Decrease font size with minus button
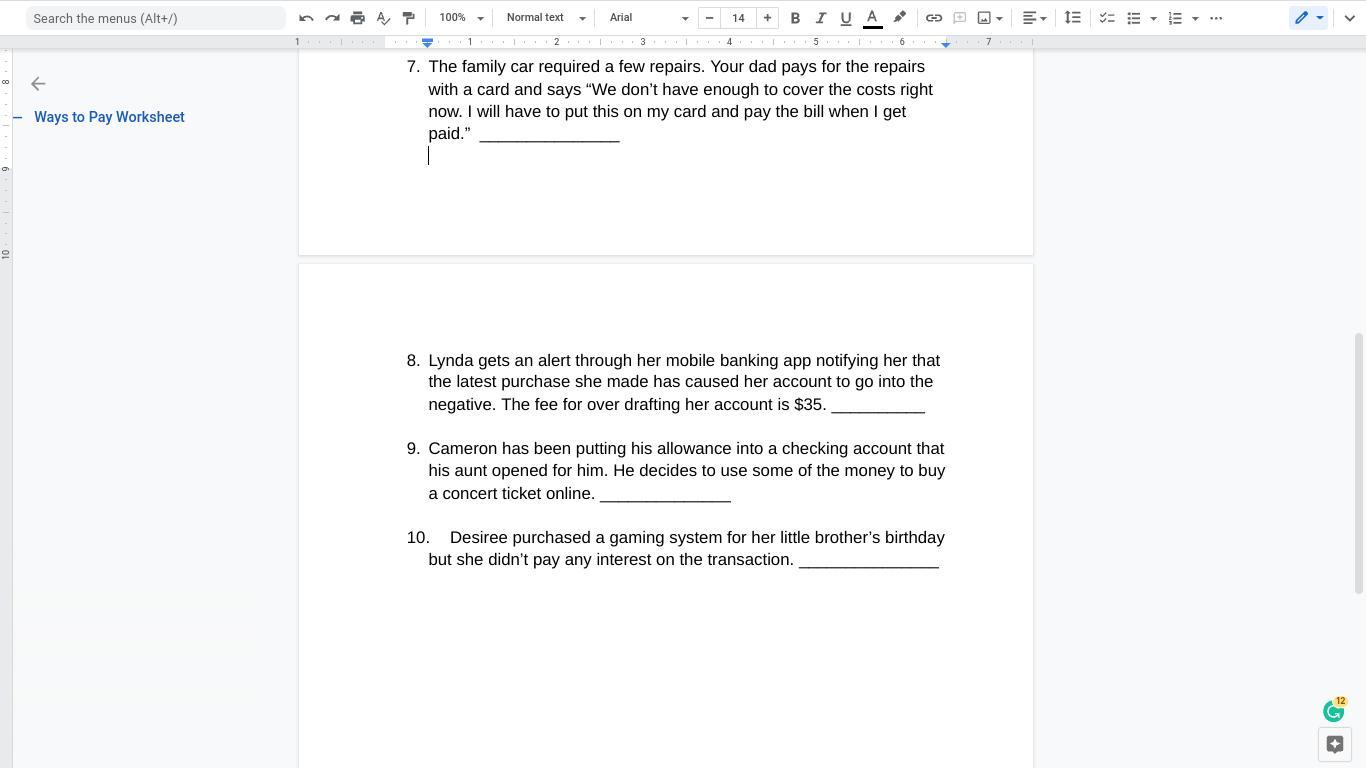 (709, 18)
